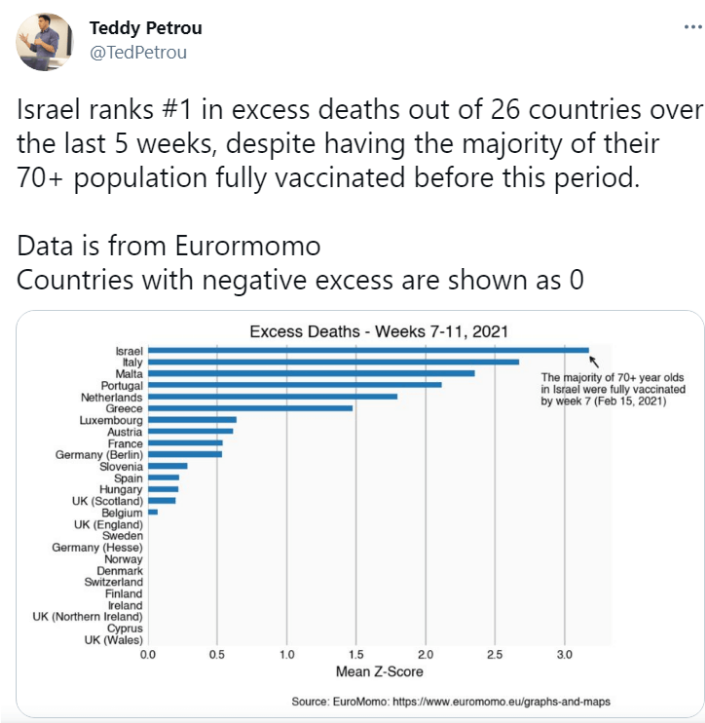Click the Greece bar in the chart

click(250, 408)
